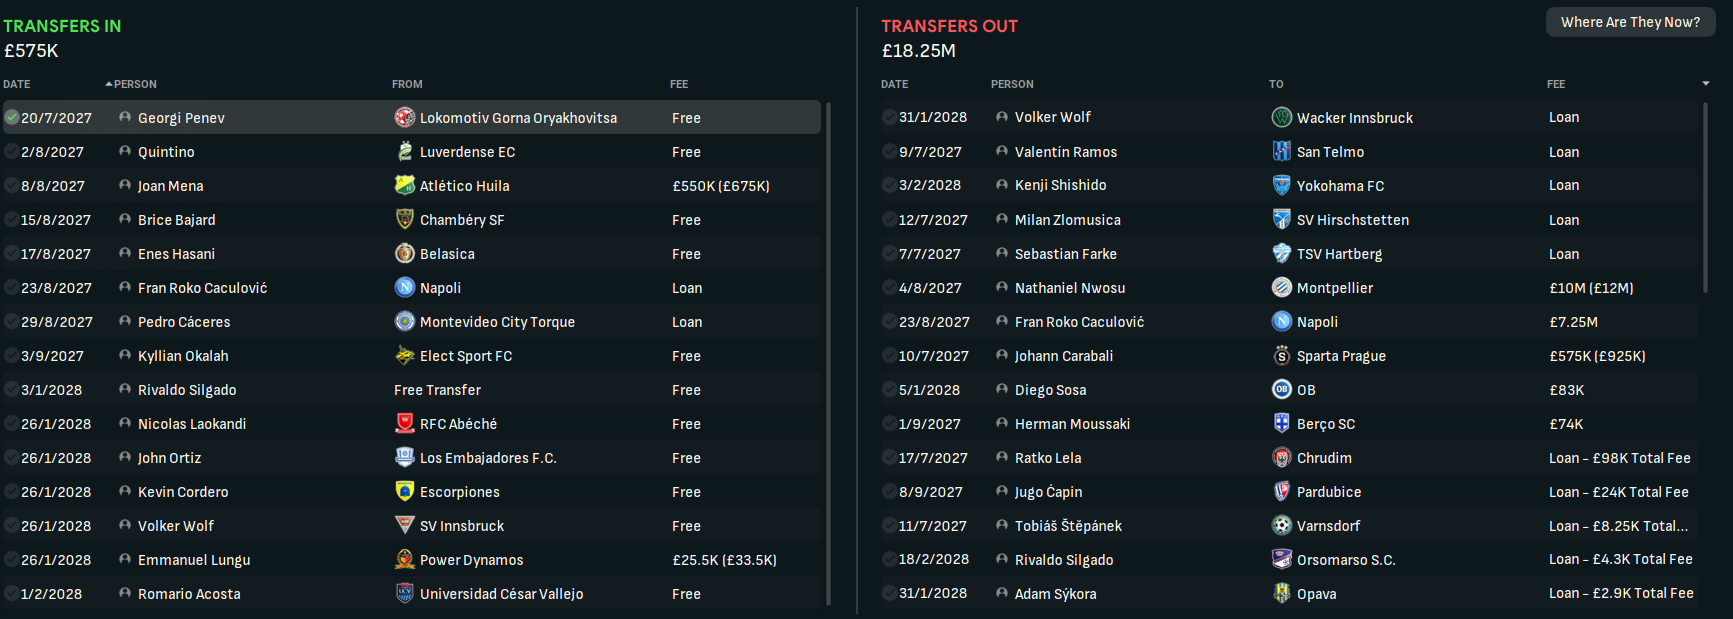Sort Transfers In by From column header
This screenshot has height=619, width=1733.
[x=407, y=84]
